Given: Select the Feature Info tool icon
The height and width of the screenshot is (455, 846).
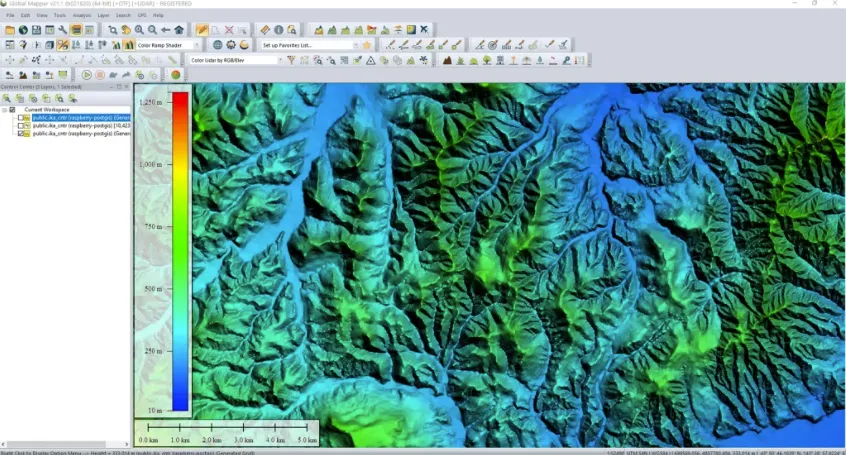Looking at the screenshot, I should coord(279,30).
